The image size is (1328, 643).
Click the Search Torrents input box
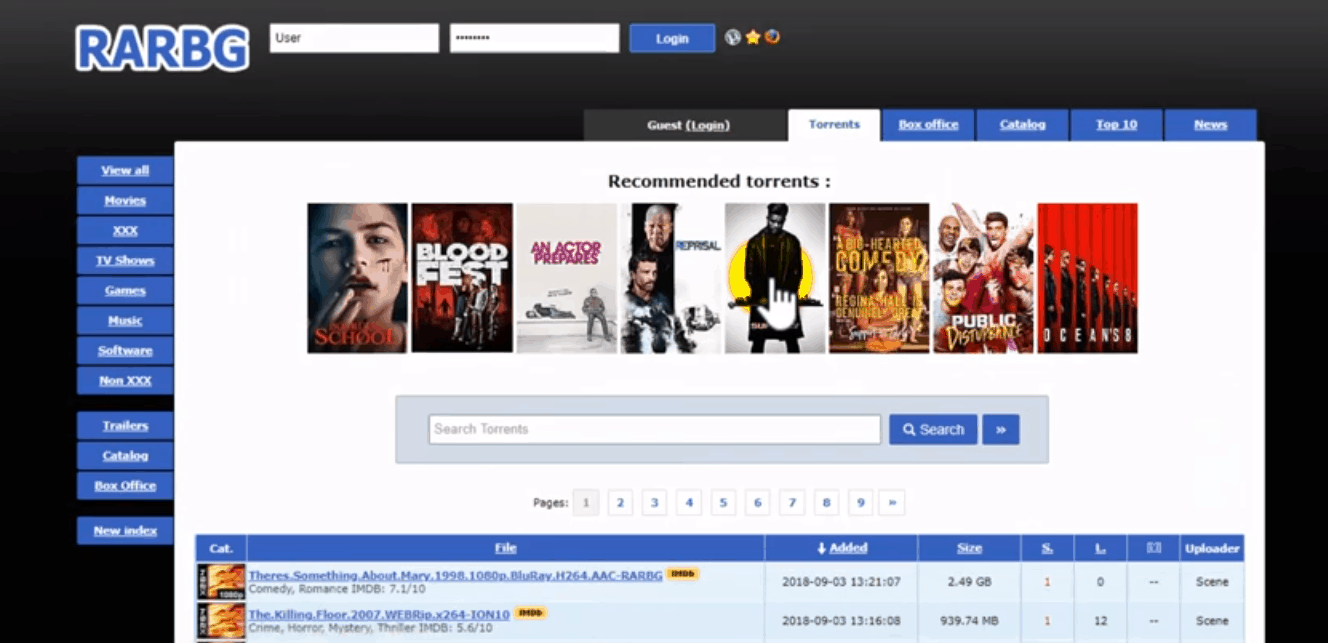coord(655,429)
